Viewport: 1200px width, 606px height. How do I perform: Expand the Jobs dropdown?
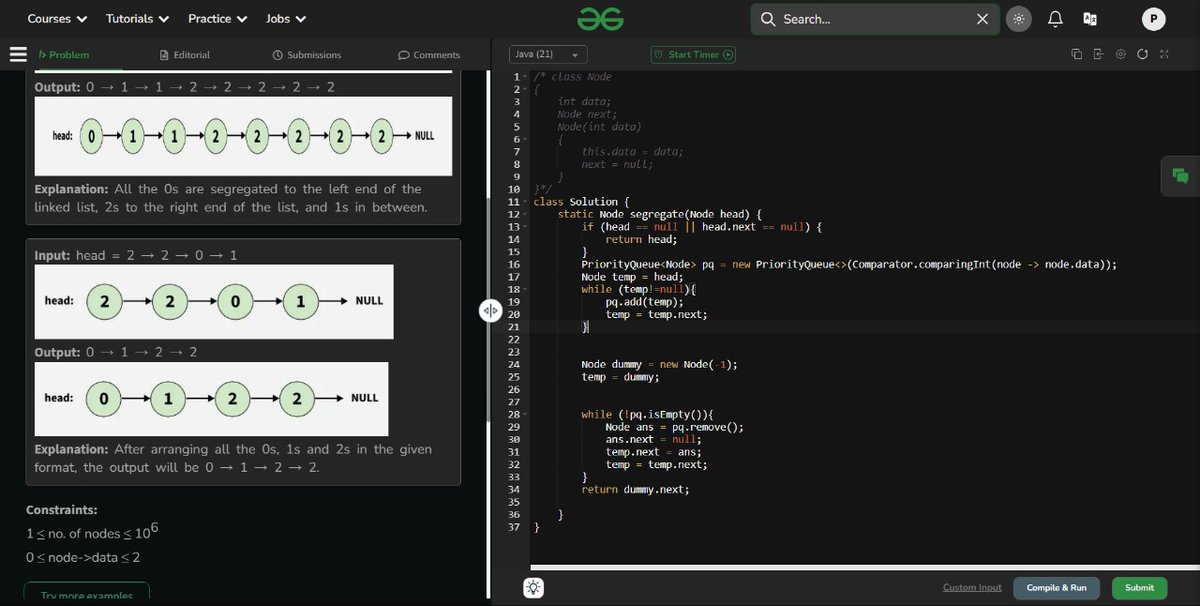286,19
